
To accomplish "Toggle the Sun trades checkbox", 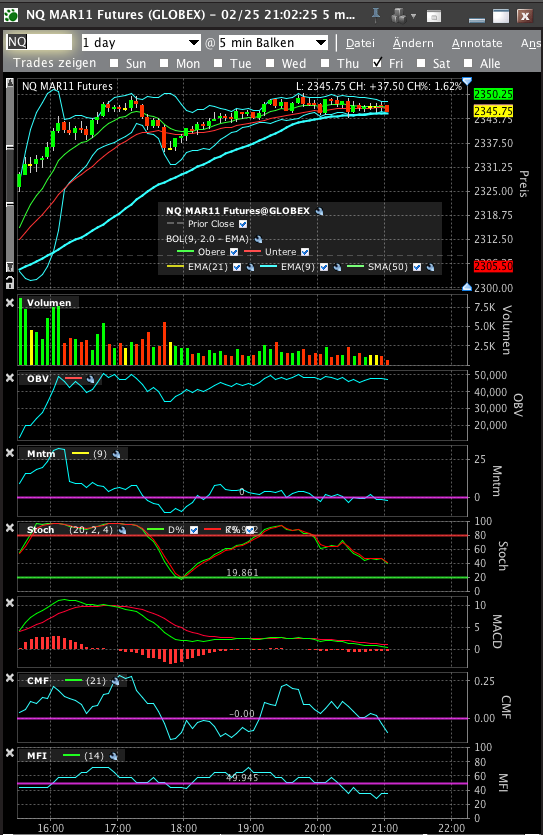I will pyautogui.click(x=114, y=63).
